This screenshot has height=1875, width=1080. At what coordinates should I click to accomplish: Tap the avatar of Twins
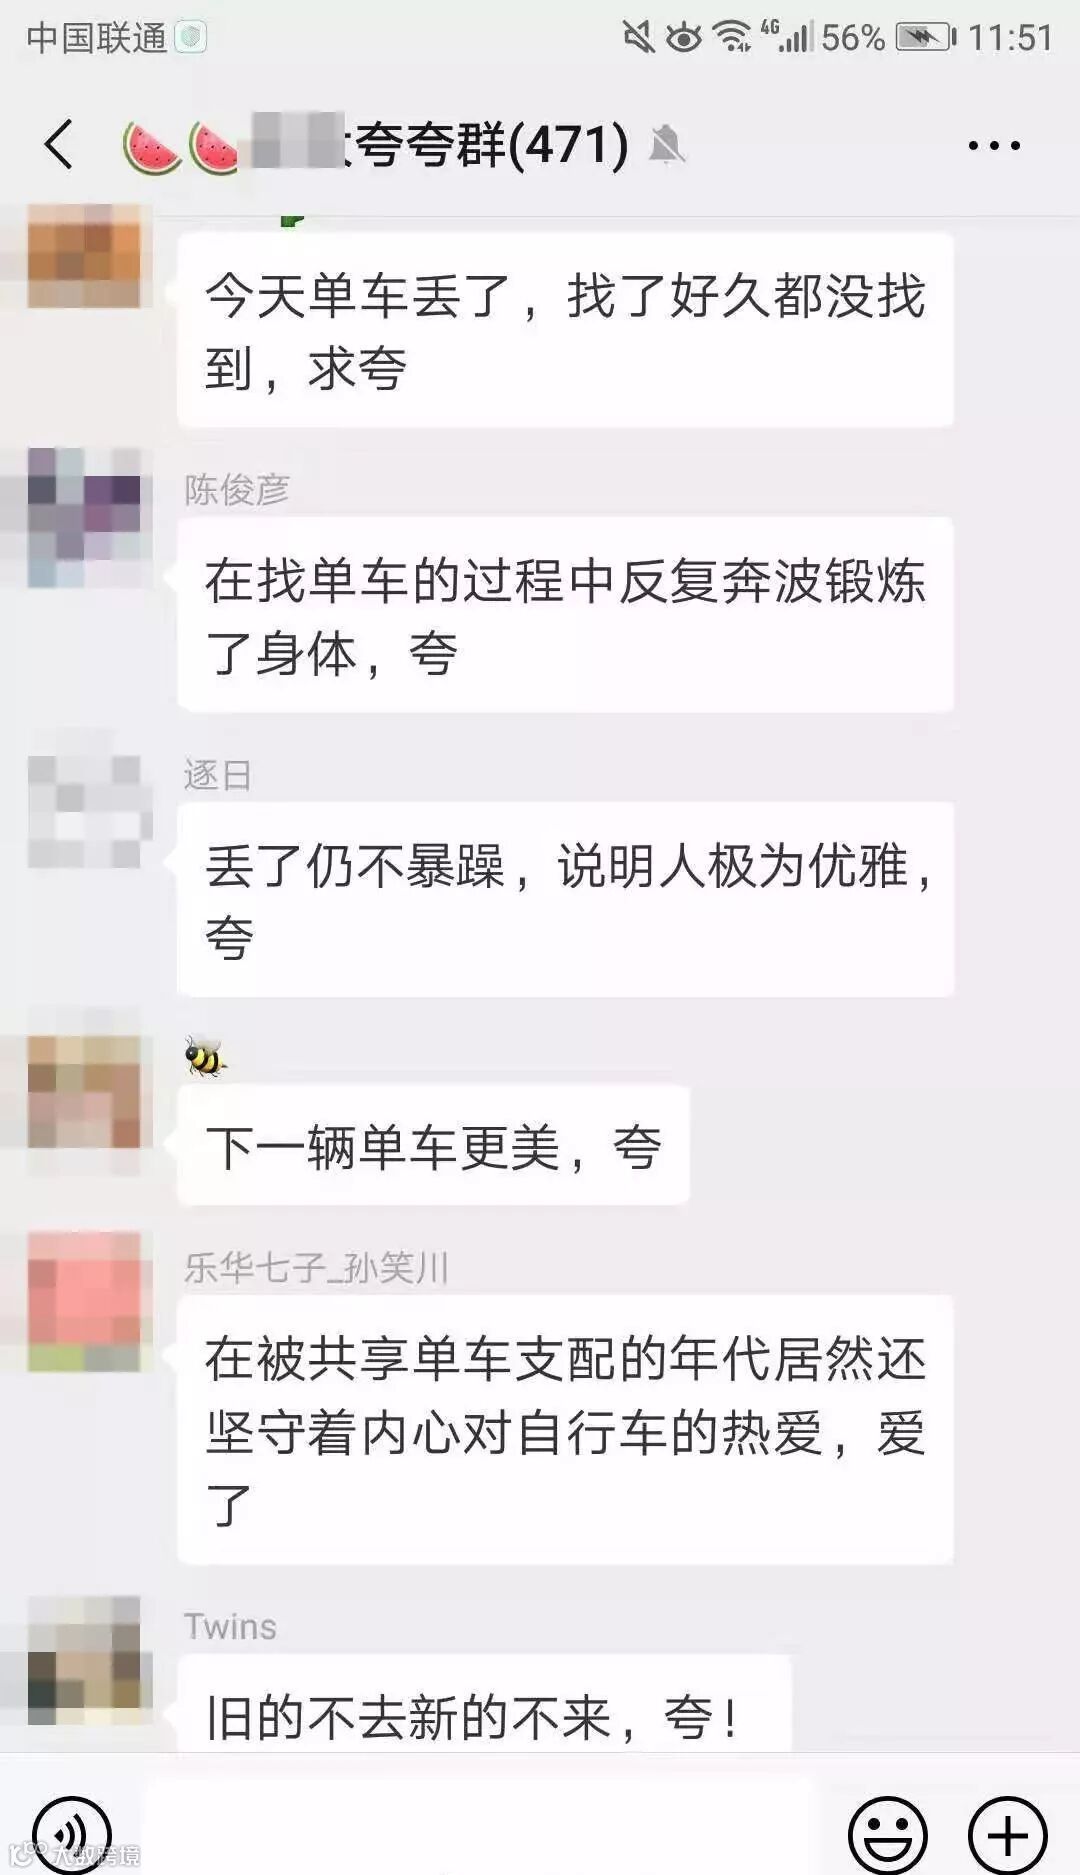pyautogui.click(x=84, y=1660)
